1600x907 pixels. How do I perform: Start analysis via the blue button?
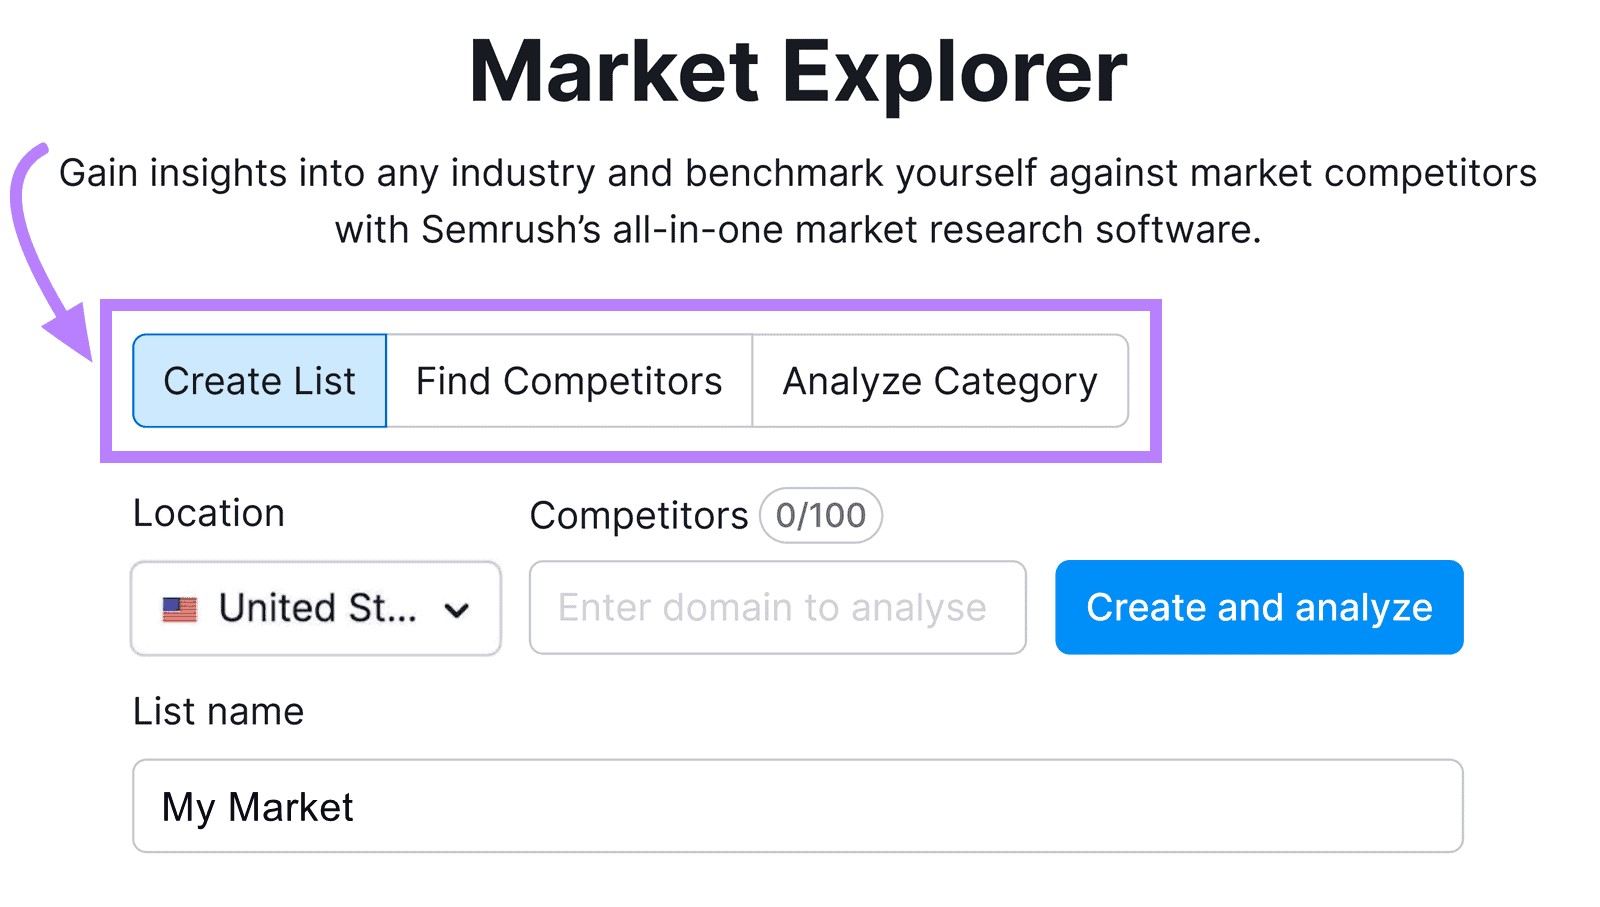pyautogui.click(x=1258, y=607)
